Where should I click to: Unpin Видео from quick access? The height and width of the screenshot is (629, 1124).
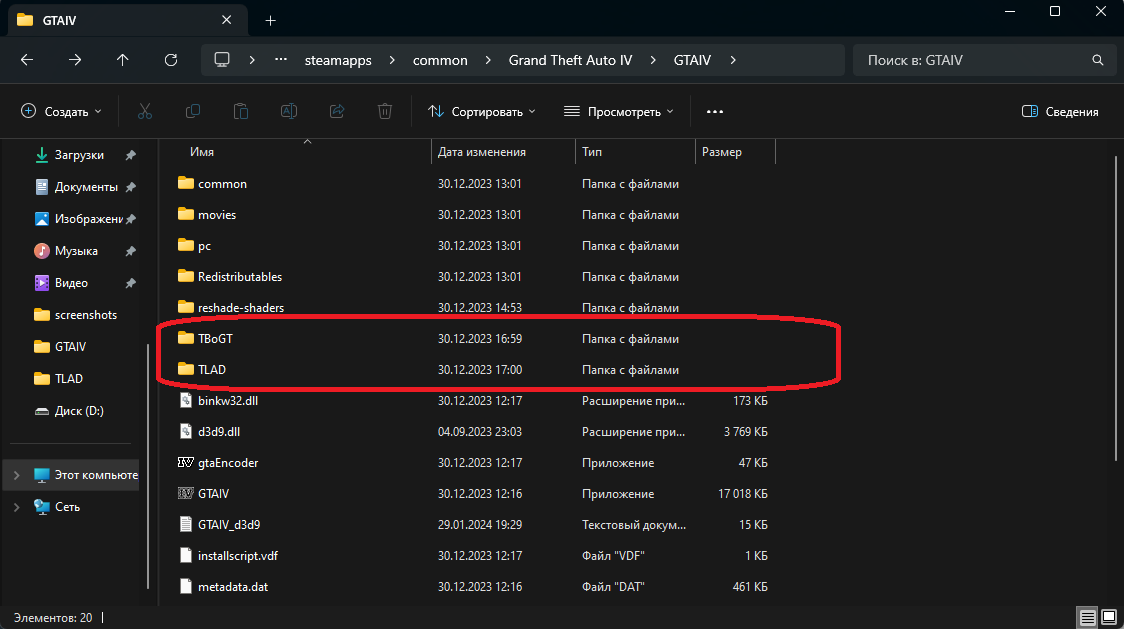[130, 283]
